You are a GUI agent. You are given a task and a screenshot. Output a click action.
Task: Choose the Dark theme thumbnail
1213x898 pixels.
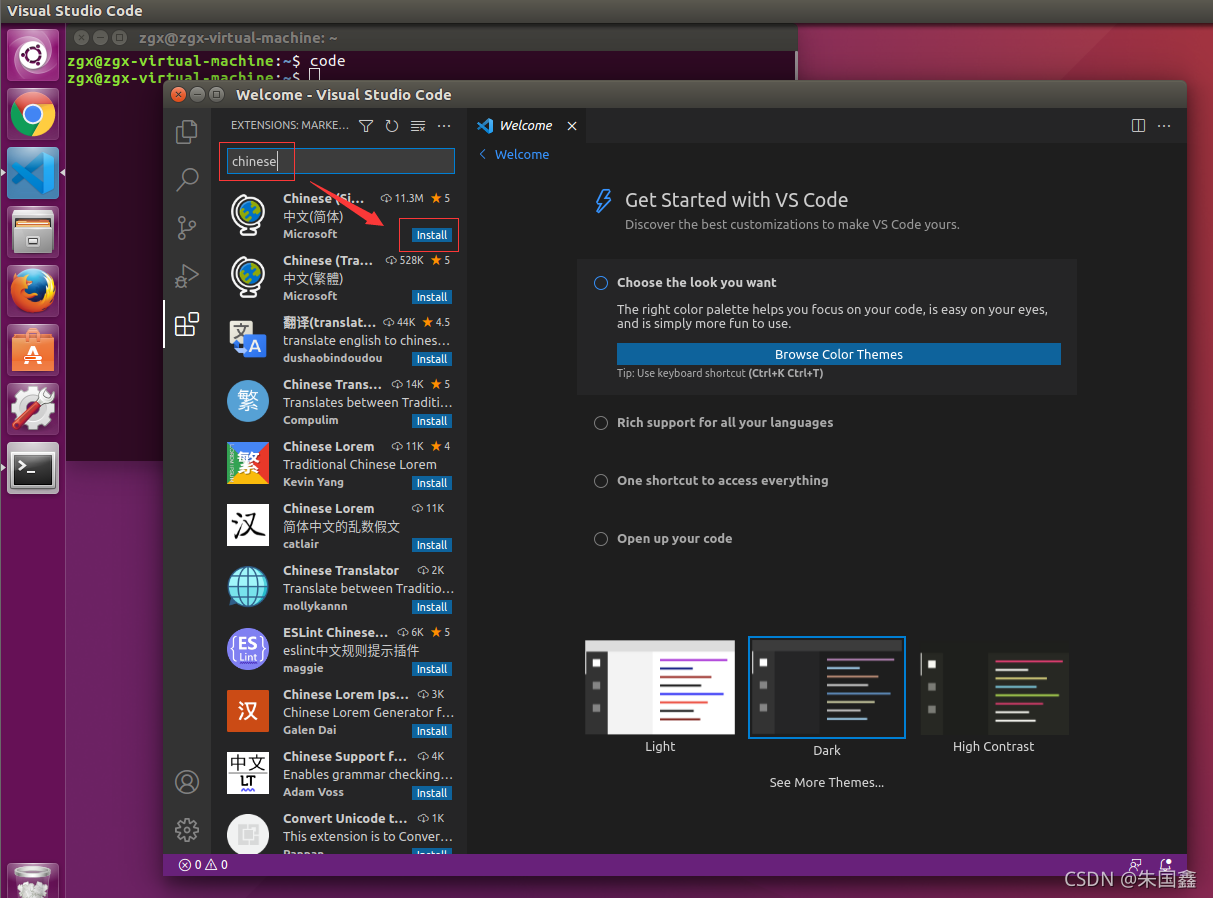827,688
